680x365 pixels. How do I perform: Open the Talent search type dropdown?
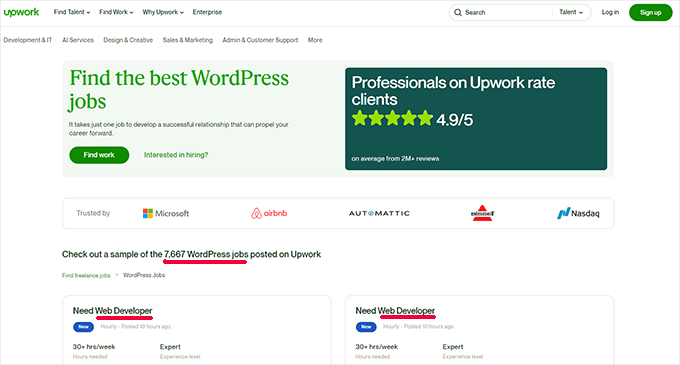(571, 12)
